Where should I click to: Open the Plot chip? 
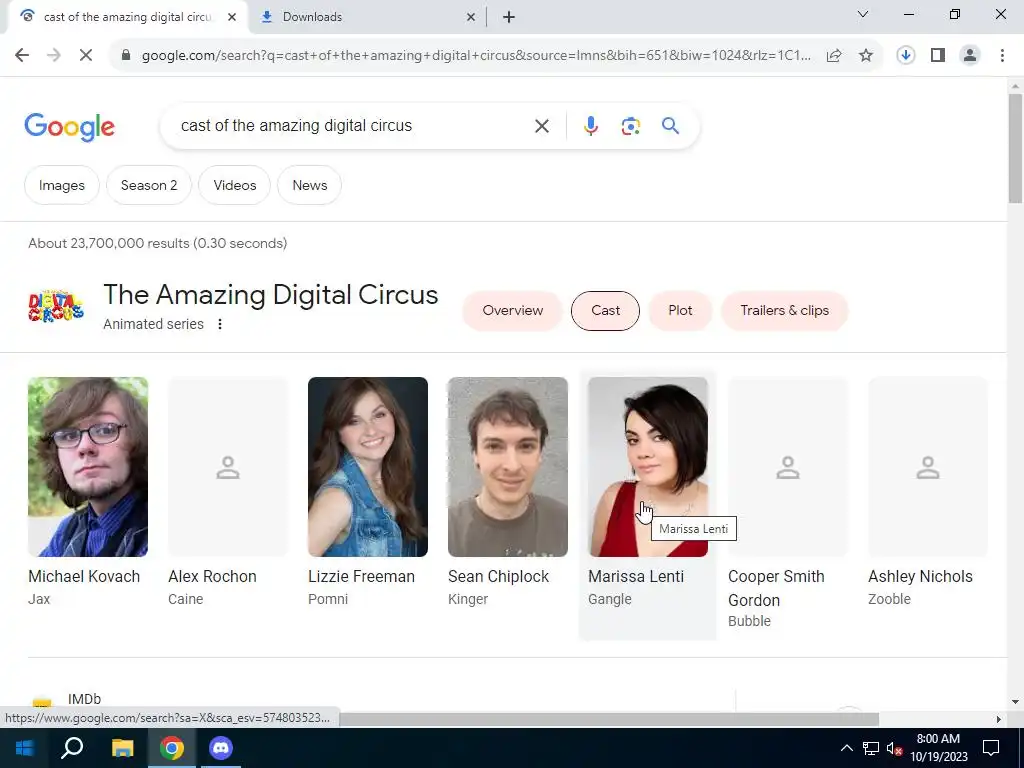pyautogui.click(x=680, y=310)
